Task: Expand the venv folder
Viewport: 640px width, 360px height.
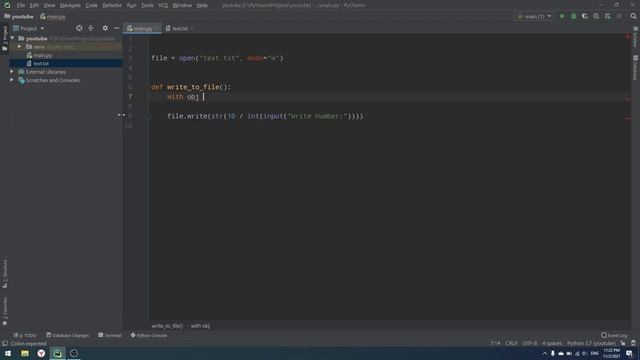Action: (20, 47)
